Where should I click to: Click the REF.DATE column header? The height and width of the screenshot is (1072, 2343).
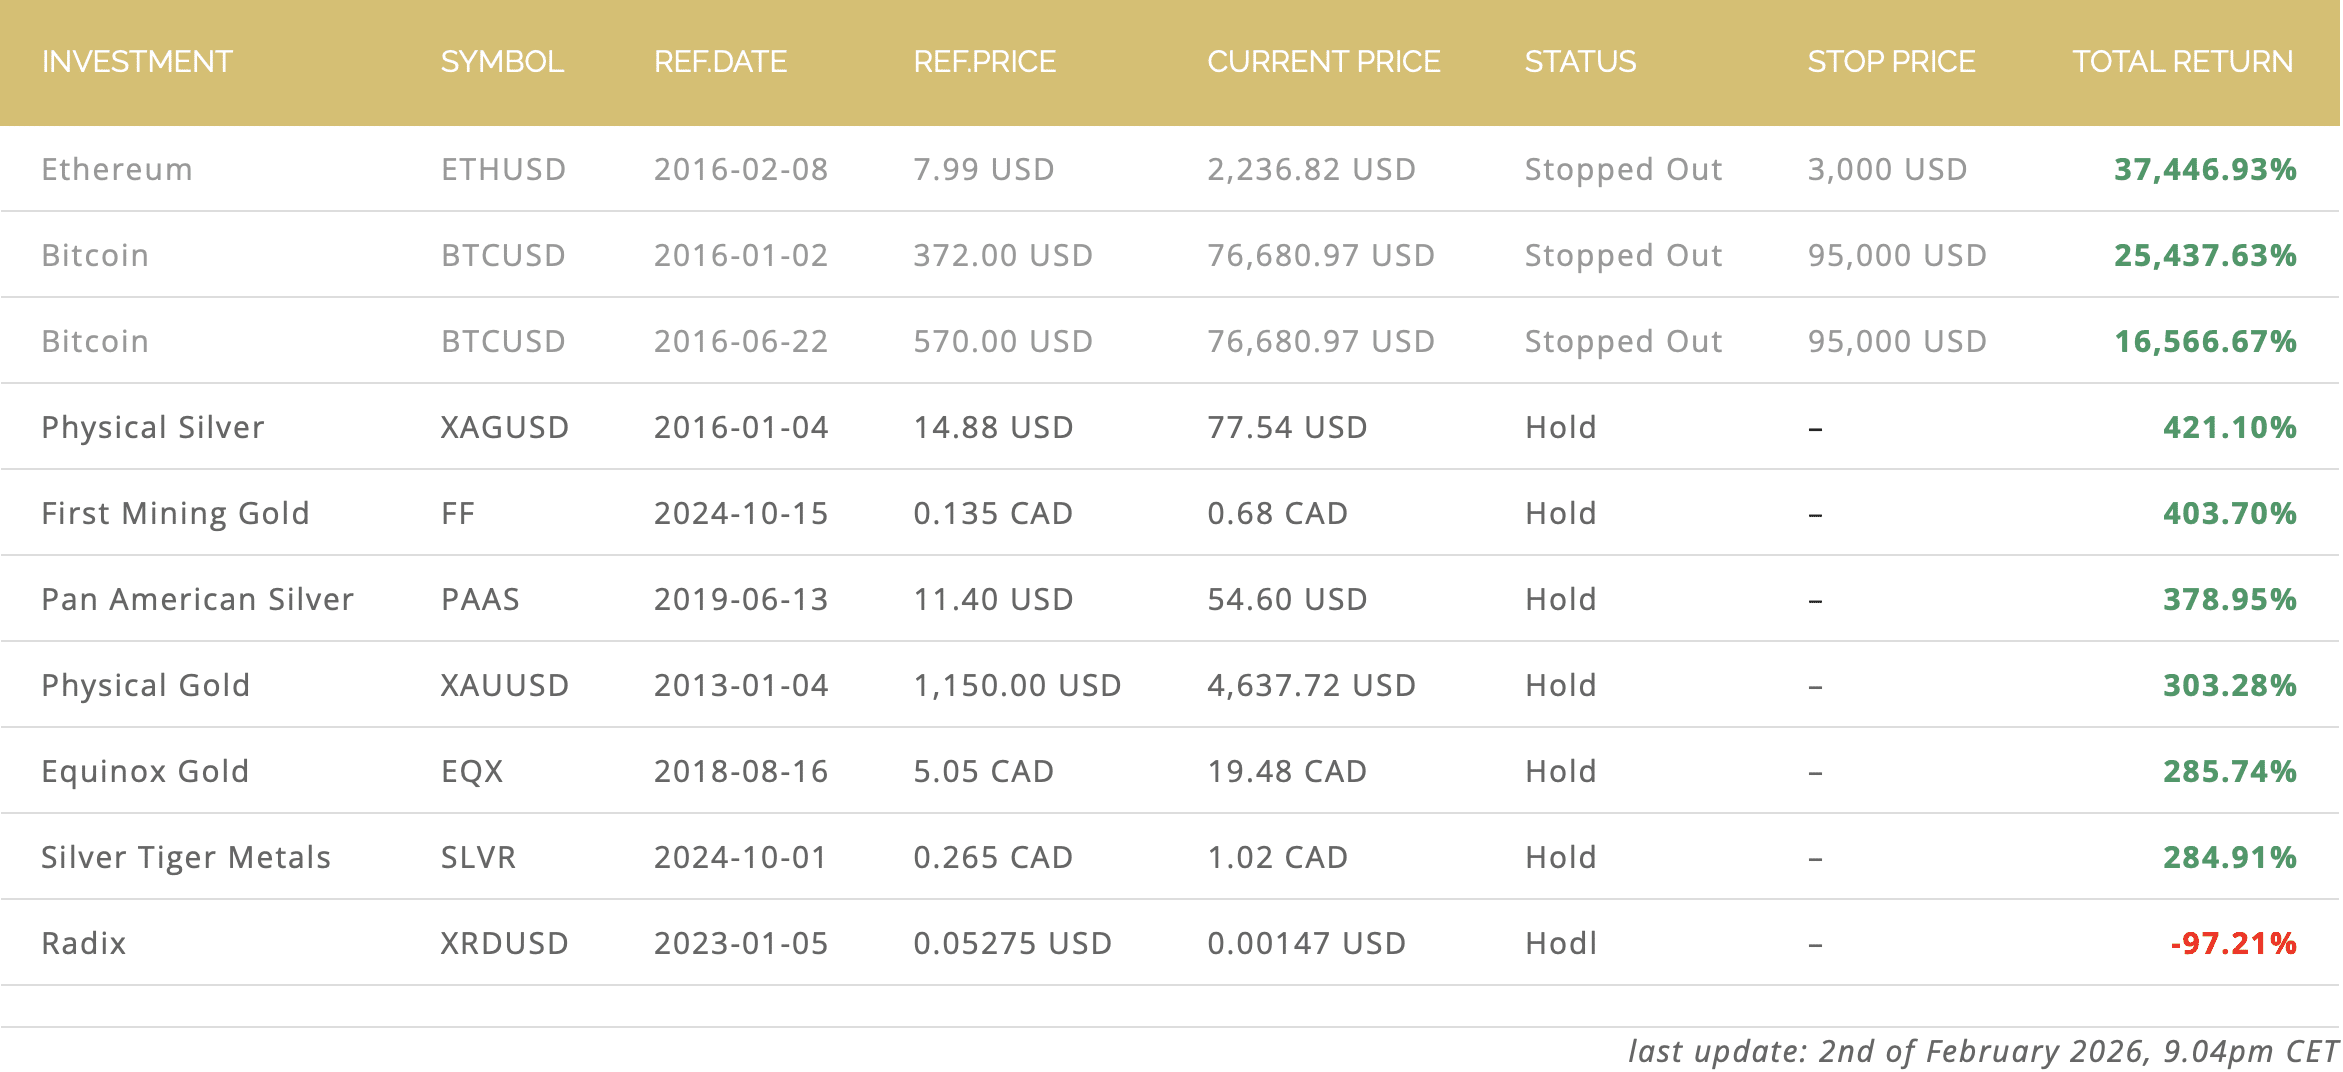tap(720, 62)
